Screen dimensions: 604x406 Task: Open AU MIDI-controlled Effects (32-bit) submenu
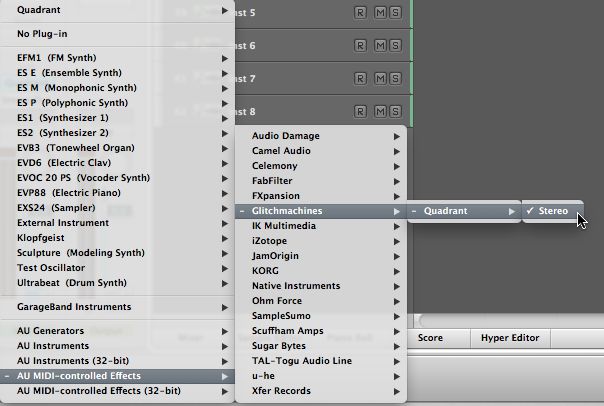117,391
